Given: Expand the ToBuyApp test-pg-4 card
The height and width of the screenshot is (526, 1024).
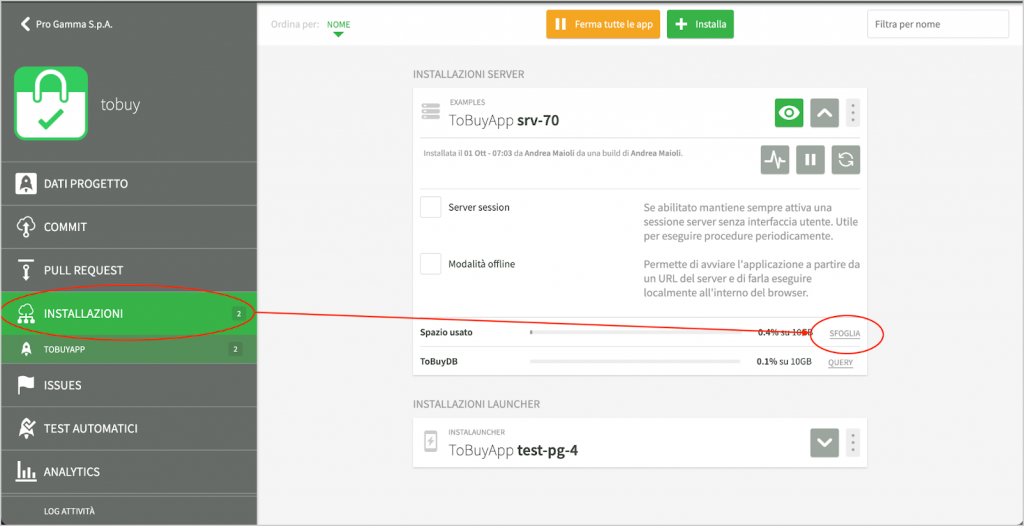Looking at the screenshot, I should [x=825, y=443].
